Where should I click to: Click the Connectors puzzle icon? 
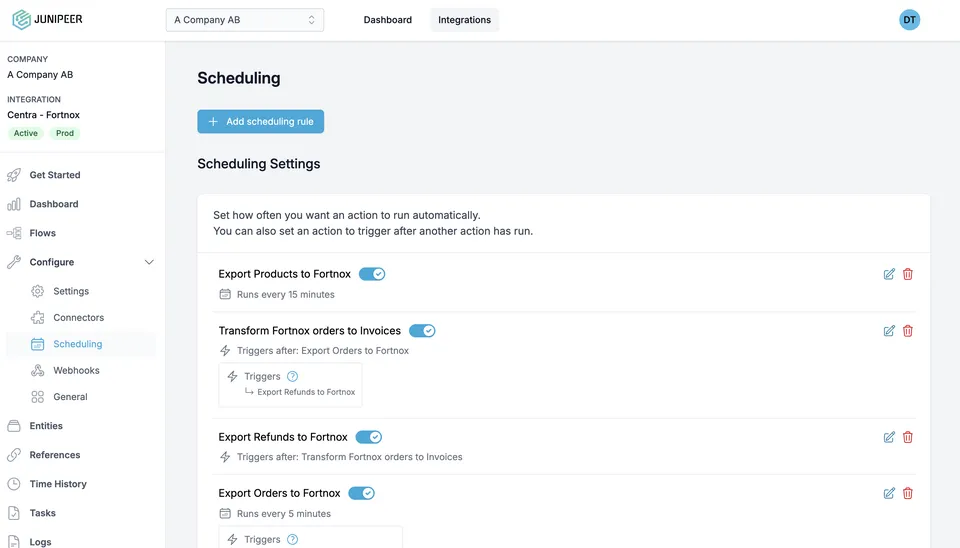[37, 317]
